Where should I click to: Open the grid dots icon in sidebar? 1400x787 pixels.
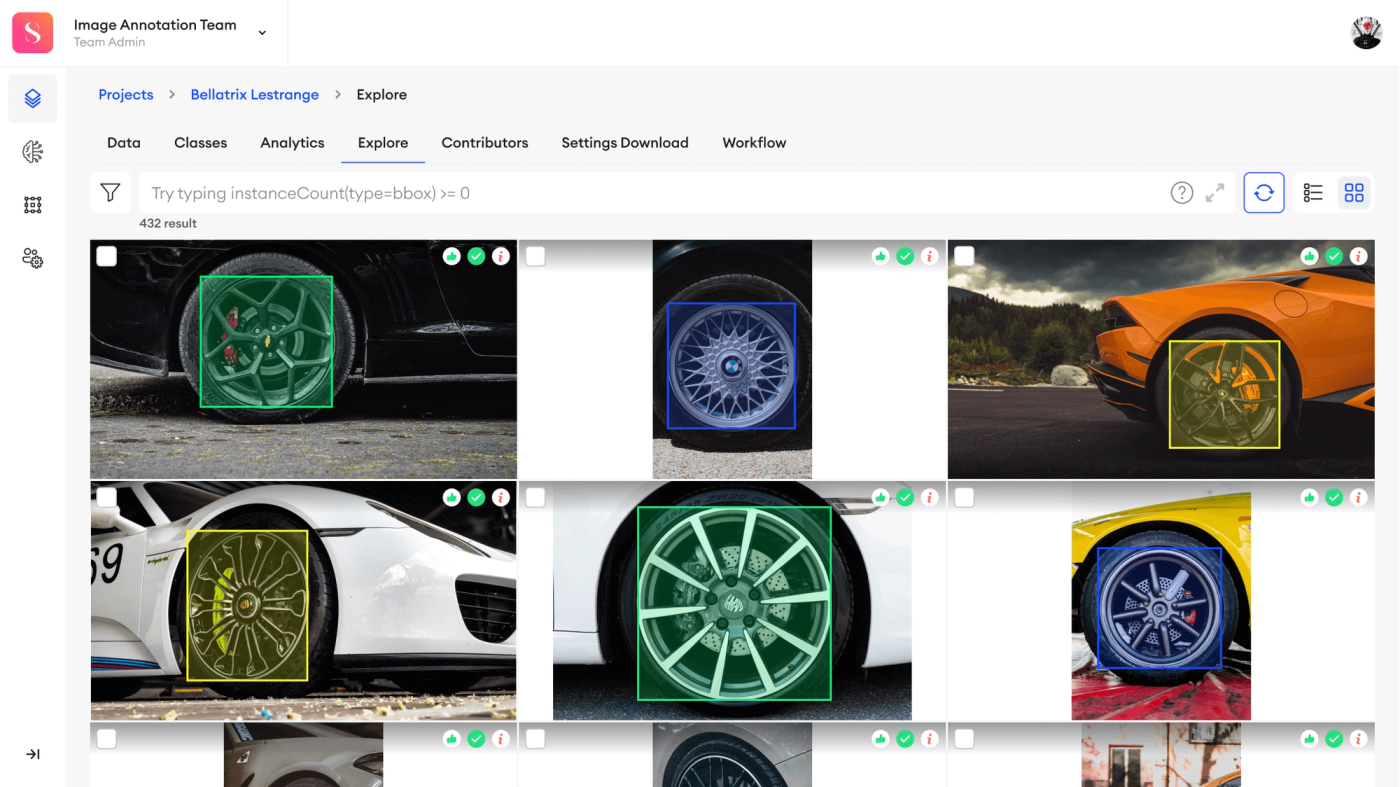(x=33, y=205)
